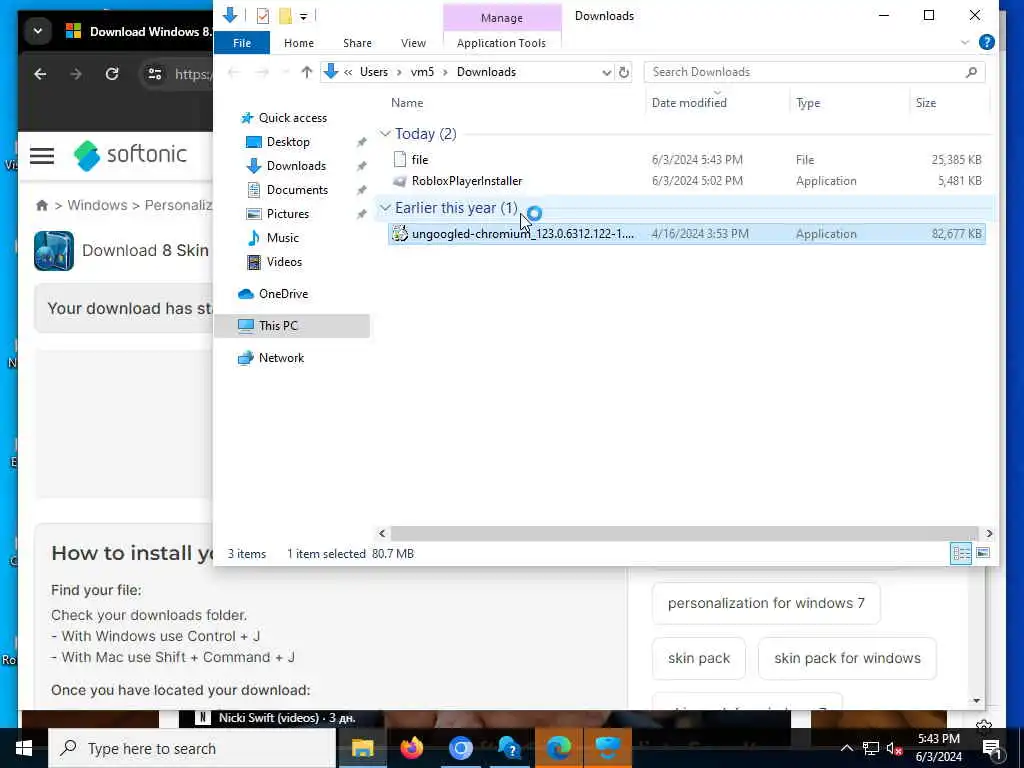The width and height of the screenshot is (1024, 768).
Task: Click the "personalization for windows 7" tag
Action: tap(766, 603)
